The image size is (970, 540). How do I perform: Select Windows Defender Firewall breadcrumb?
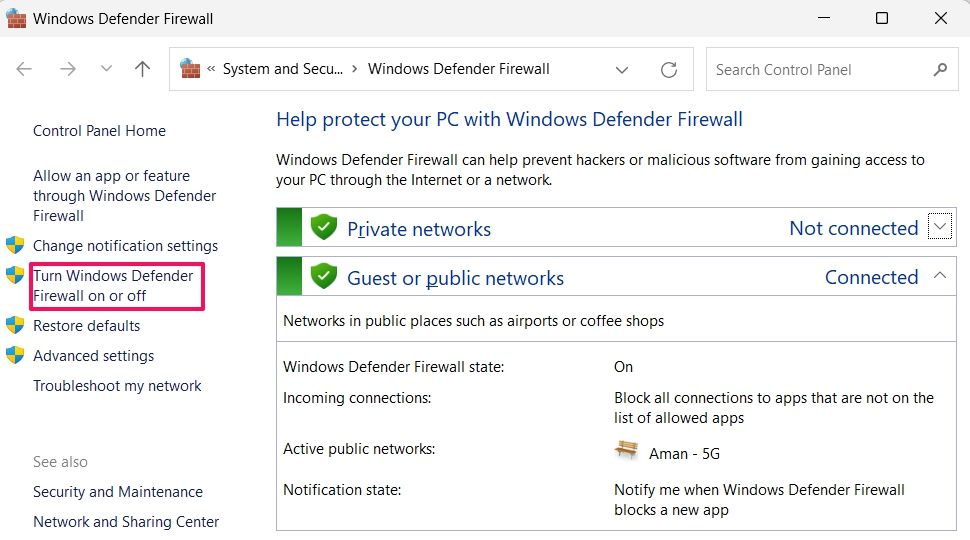tap(458, 69)
